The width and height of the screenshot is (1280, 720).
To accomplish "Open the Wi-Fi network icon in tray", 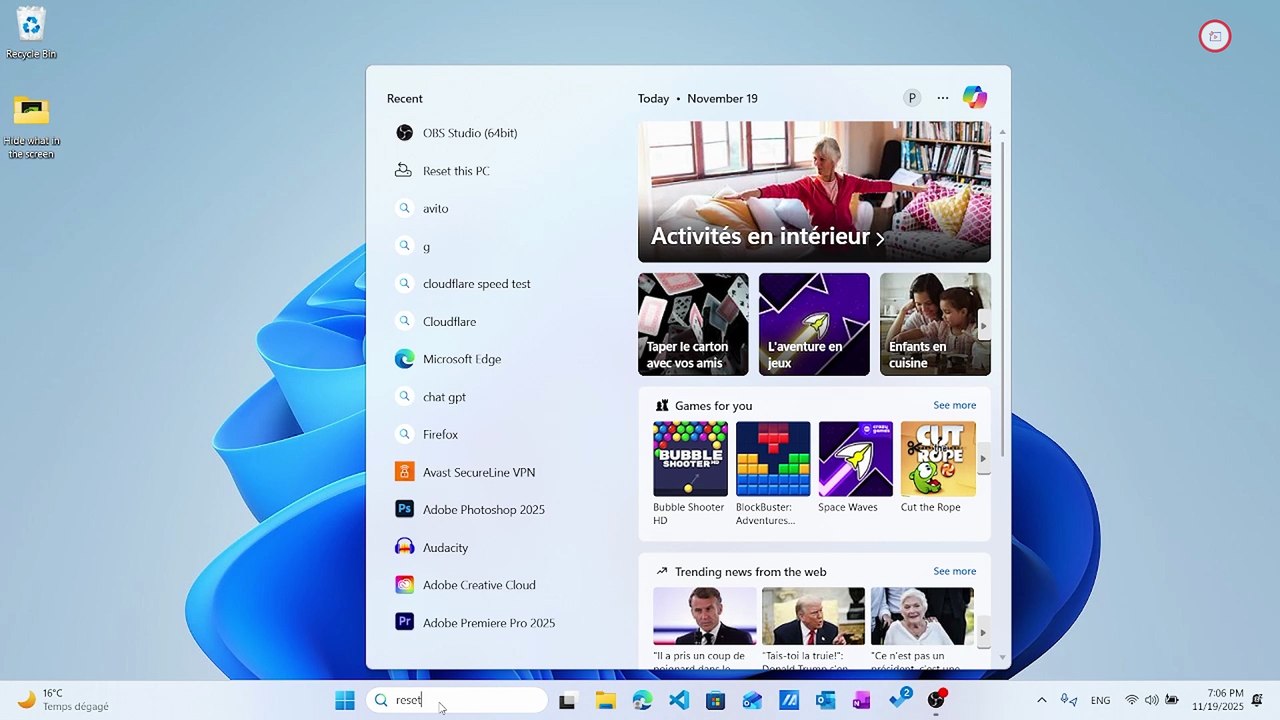I will coord(1132,700).
